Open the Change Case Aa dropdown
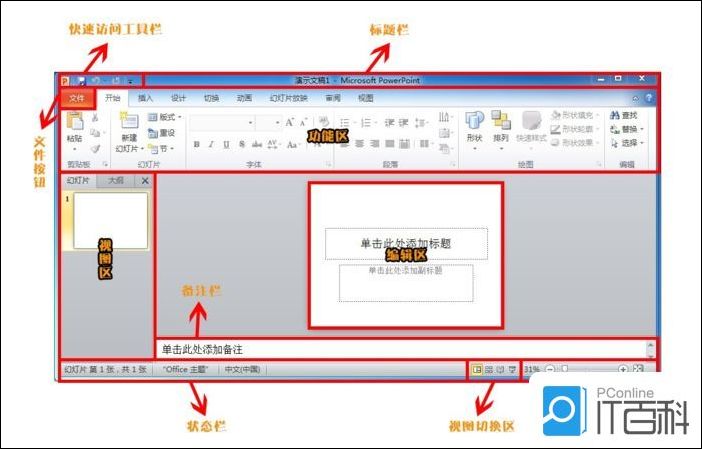The image size is (702, 449). 293,144
